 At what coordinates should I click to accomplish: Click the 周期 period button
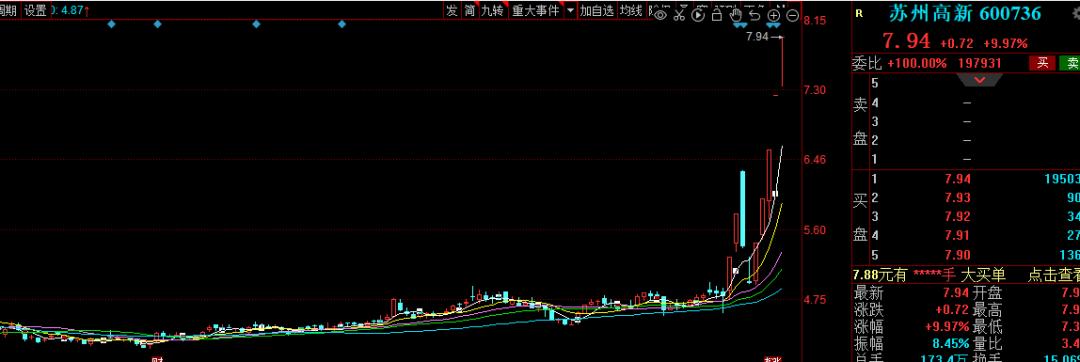(8, 10)
